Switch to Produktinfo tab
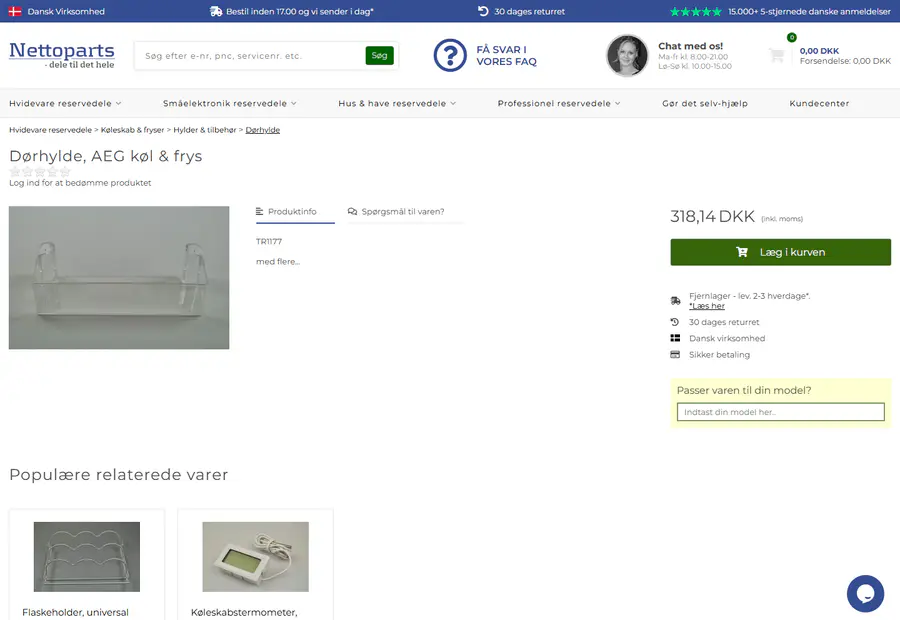Screen dimensions: 900x620 tap(294, 212)
